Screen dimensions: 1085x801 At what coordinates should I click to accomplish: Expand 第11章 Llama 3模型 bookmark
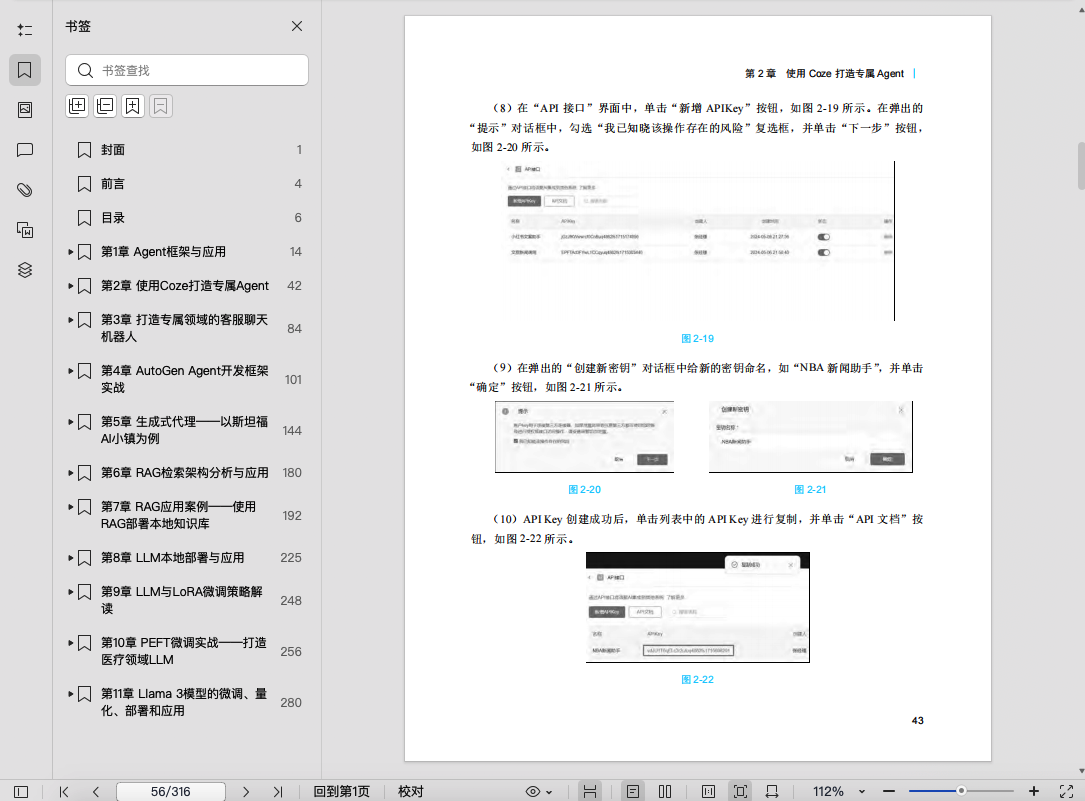71,693
